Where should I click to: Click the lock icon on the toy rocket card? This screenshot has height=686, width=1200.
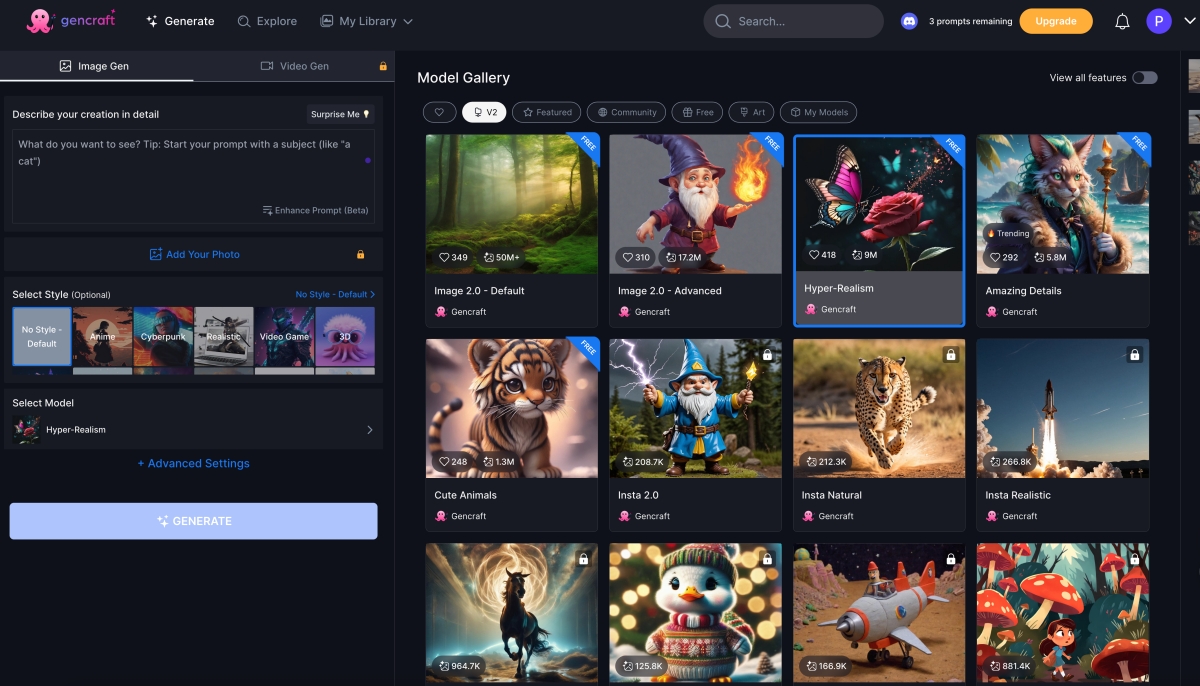pyautogui.click(x=950, y=558)
